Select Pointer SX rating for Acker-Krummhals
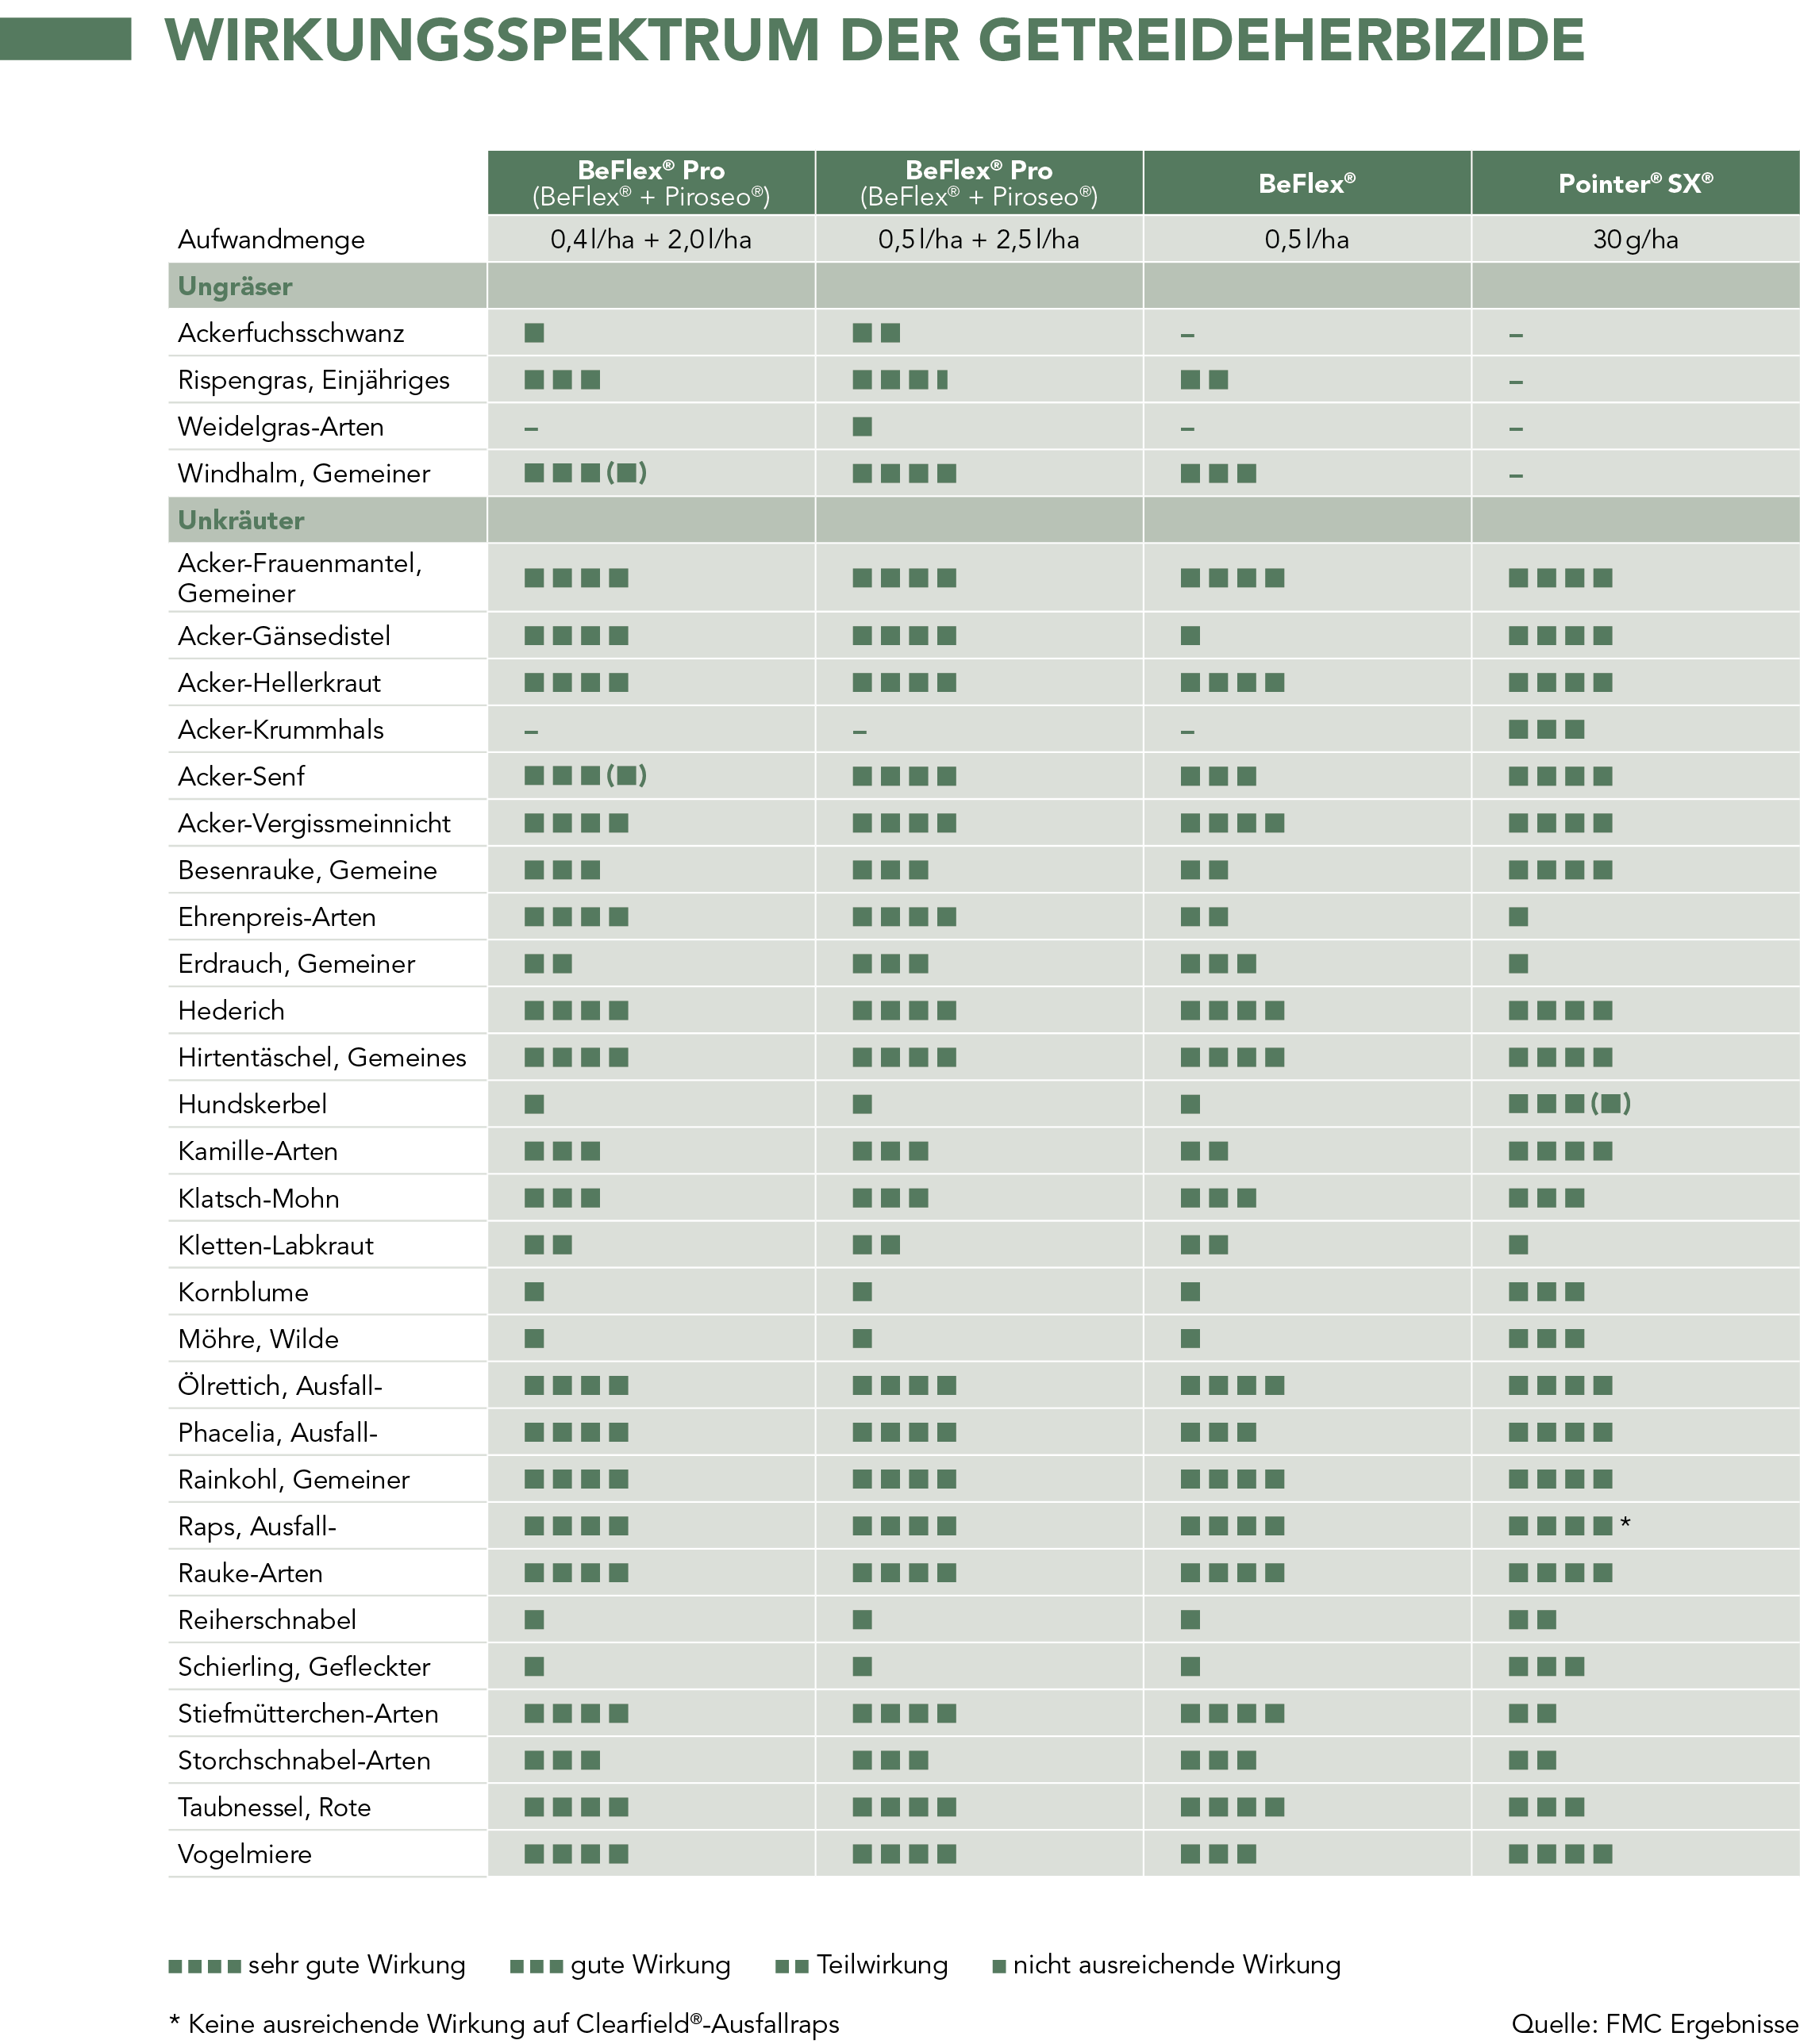 [x=1547, y=730]
